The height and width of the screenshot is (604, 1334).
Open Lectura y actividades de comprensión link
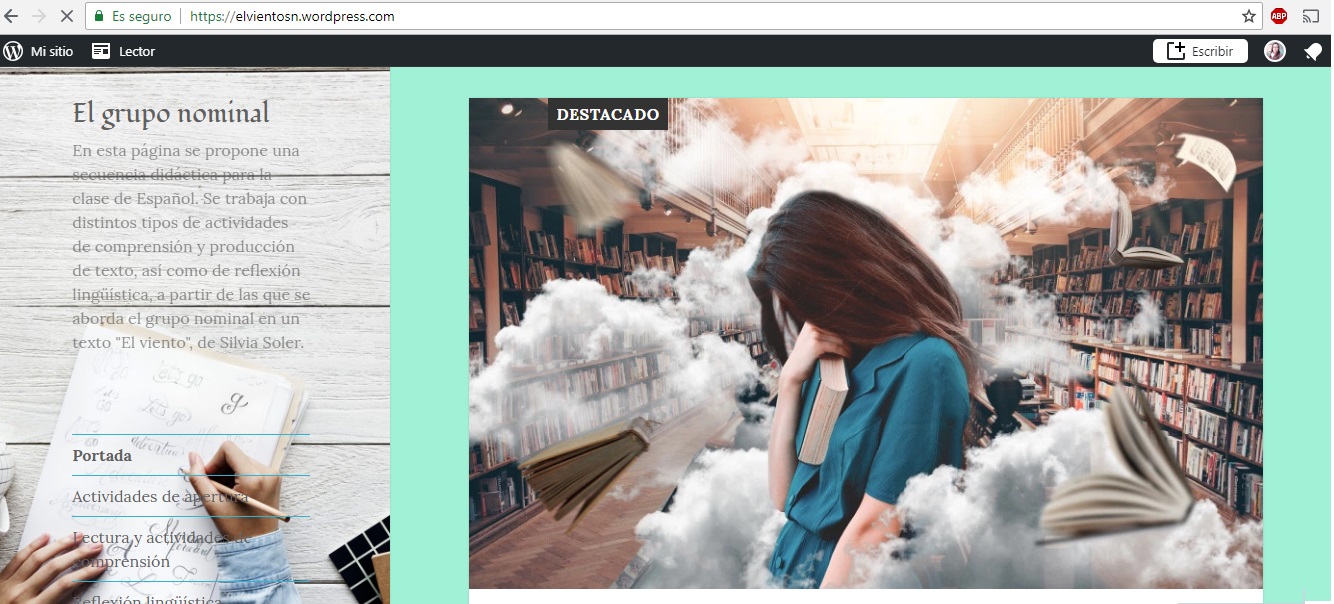click(x=162, y=550)
